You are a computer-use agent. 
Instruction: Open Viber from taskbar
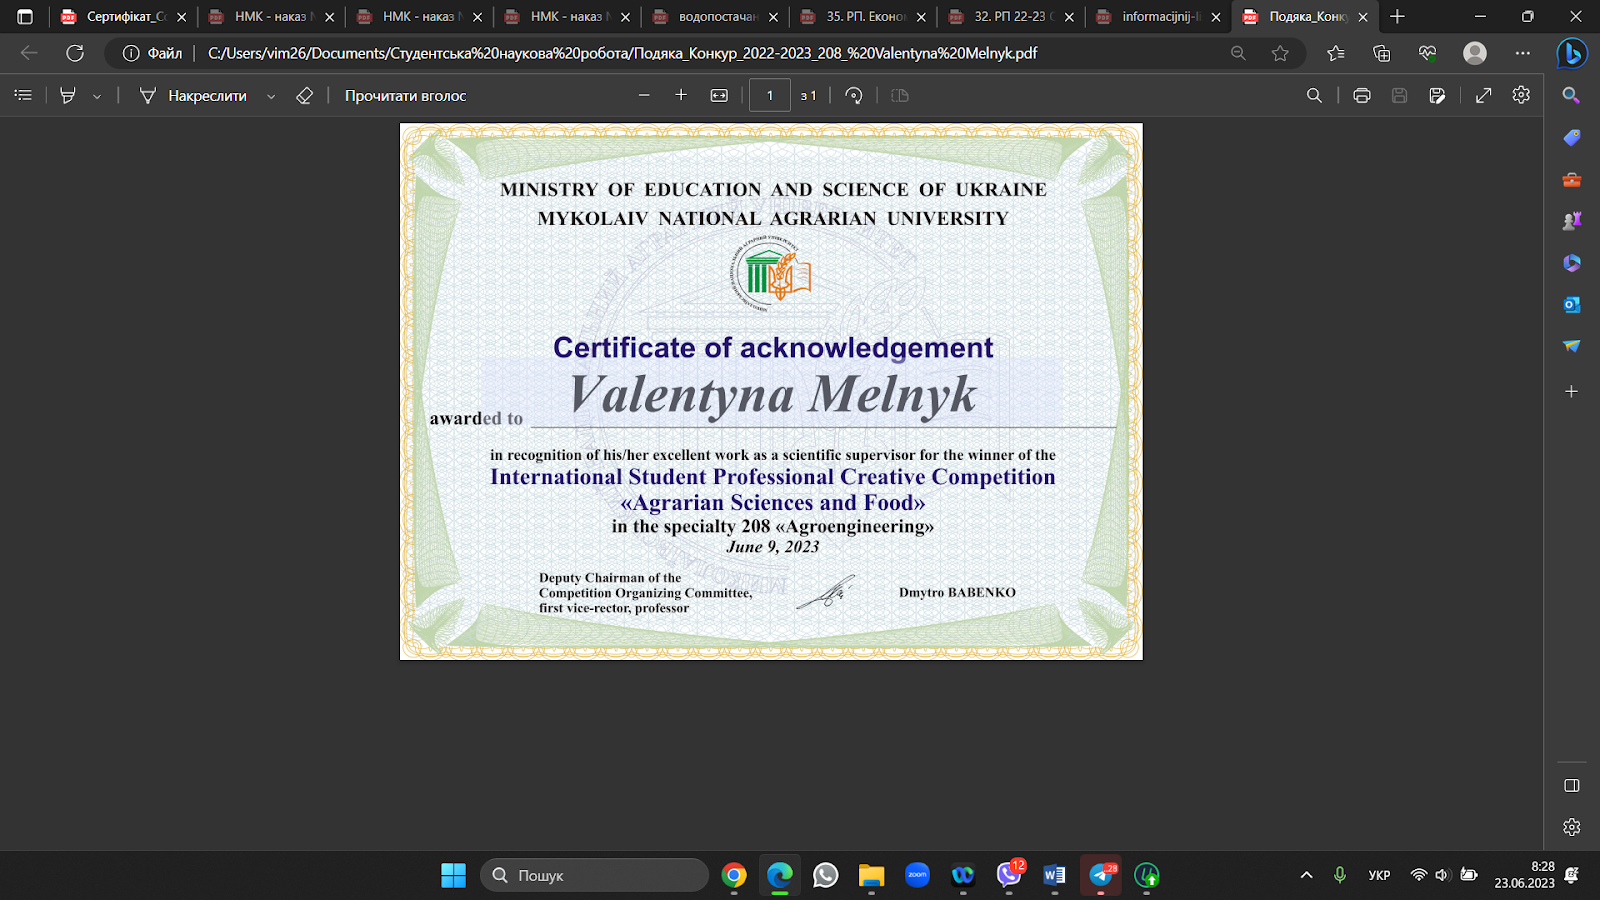pos(1009,875)
